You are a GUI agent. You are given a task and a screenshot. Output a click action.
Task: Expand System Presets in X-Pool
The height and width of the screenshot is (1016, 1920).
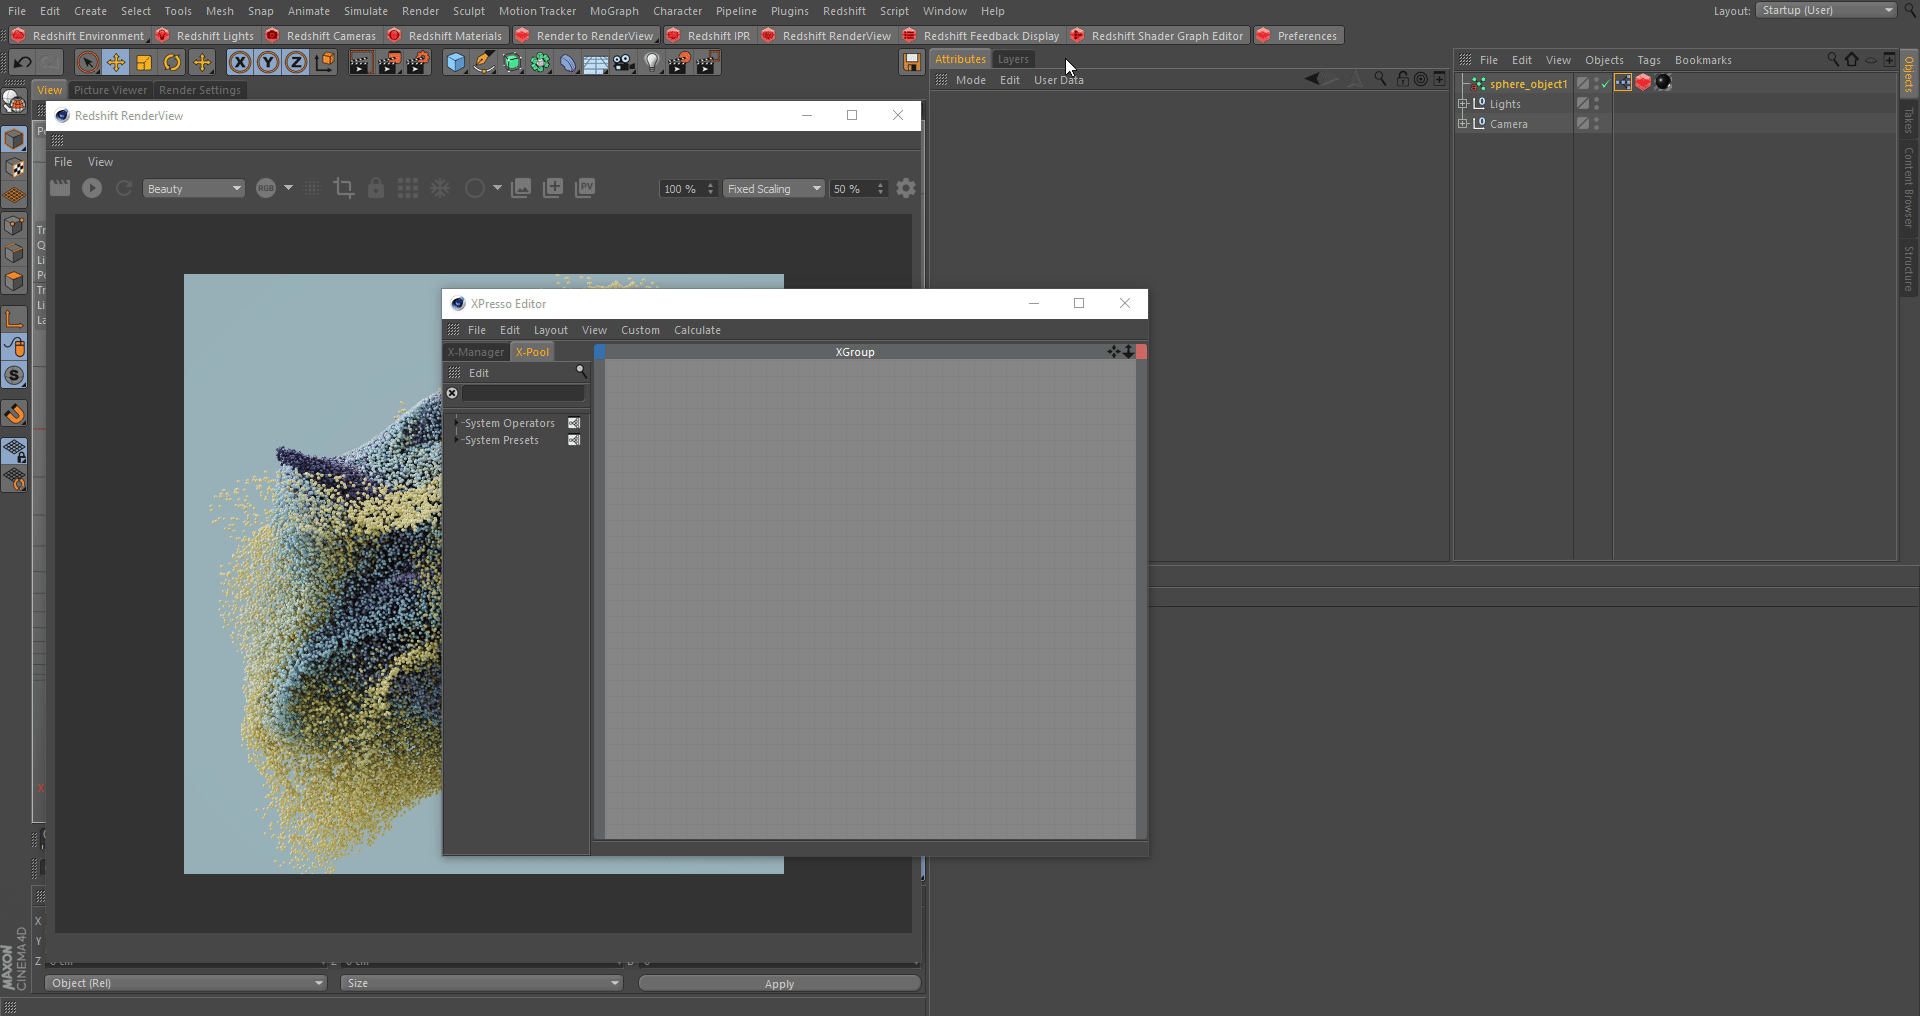click(x=457, y=440)
